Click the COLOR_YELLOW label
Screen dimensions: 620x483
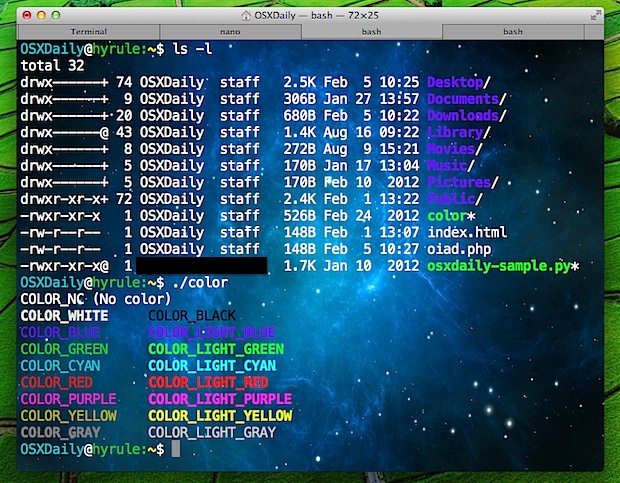pyautogui.click(x=68, y=416)
